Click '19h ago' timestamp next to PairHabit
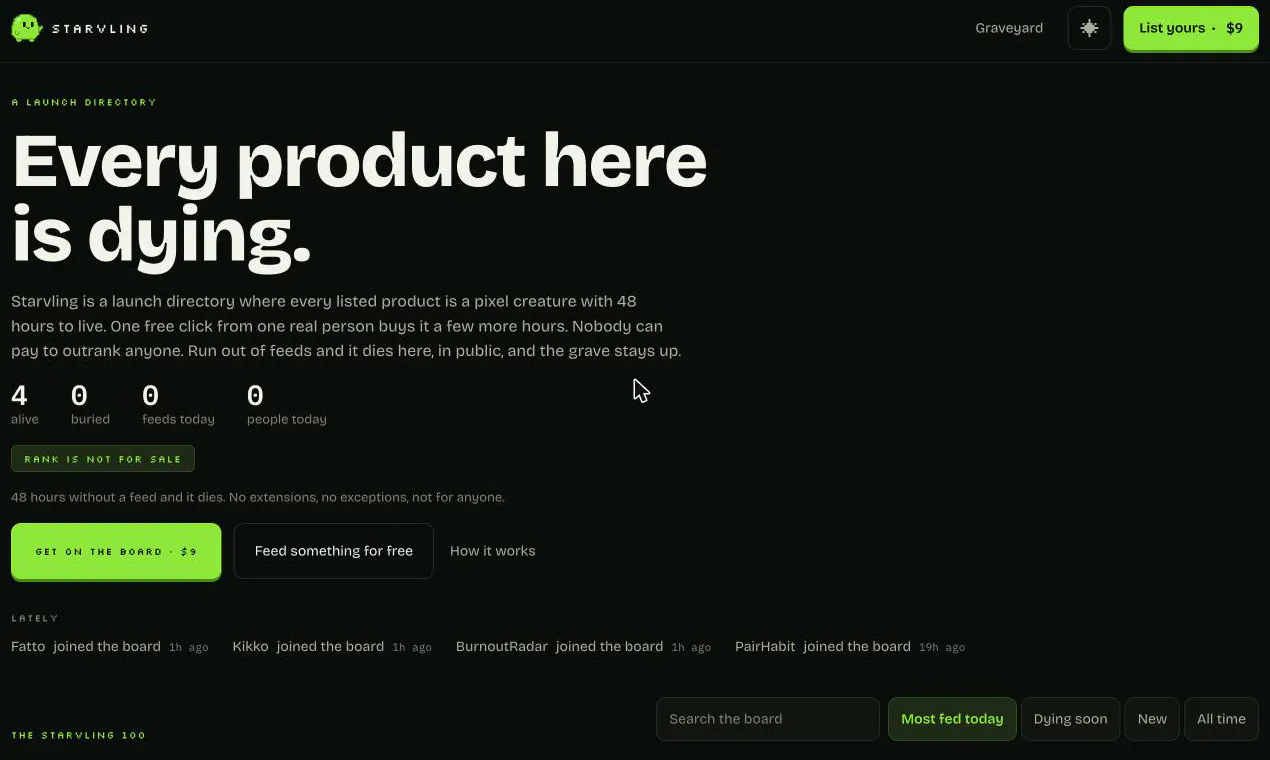 click(942, 648)
